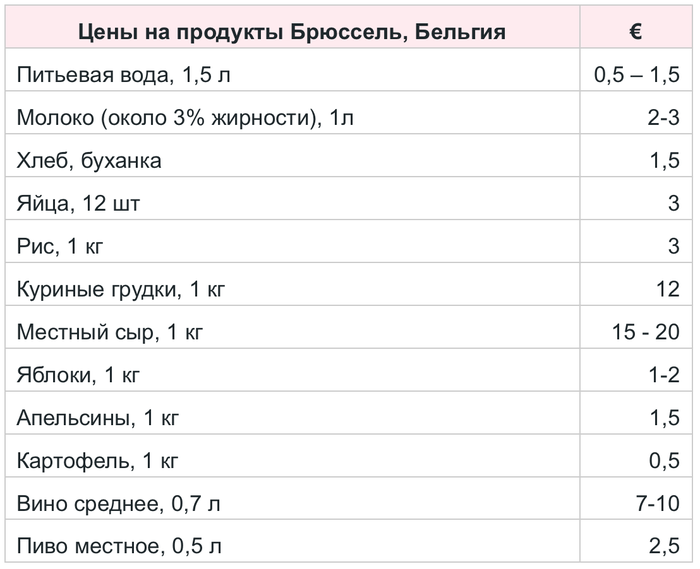
Task: Click the price 0,5 – 1,5 for water
Action: pos(637,76)
